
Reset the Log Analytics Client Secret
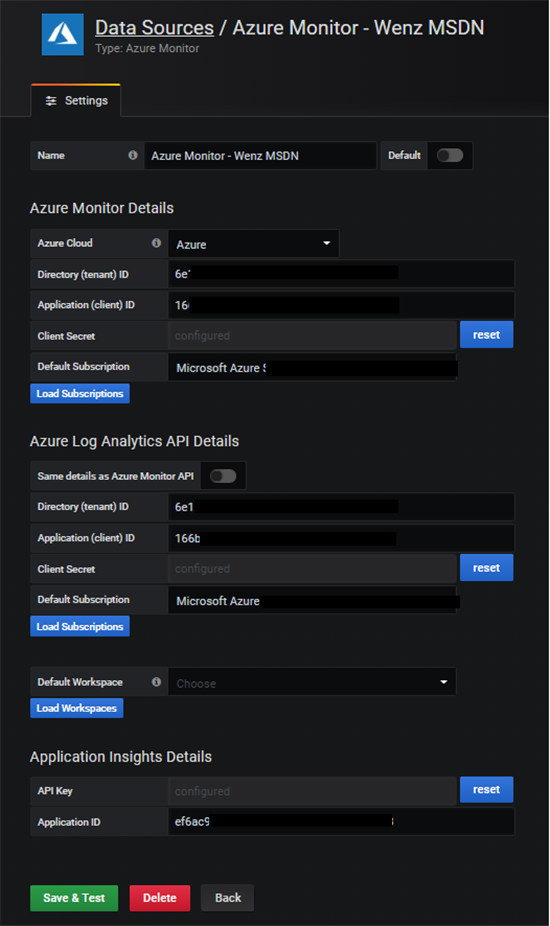486,568
